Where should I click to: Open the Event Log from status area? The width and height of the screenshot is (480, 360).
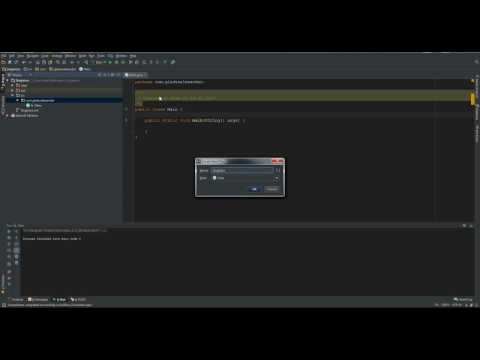[x=463, y=299]
